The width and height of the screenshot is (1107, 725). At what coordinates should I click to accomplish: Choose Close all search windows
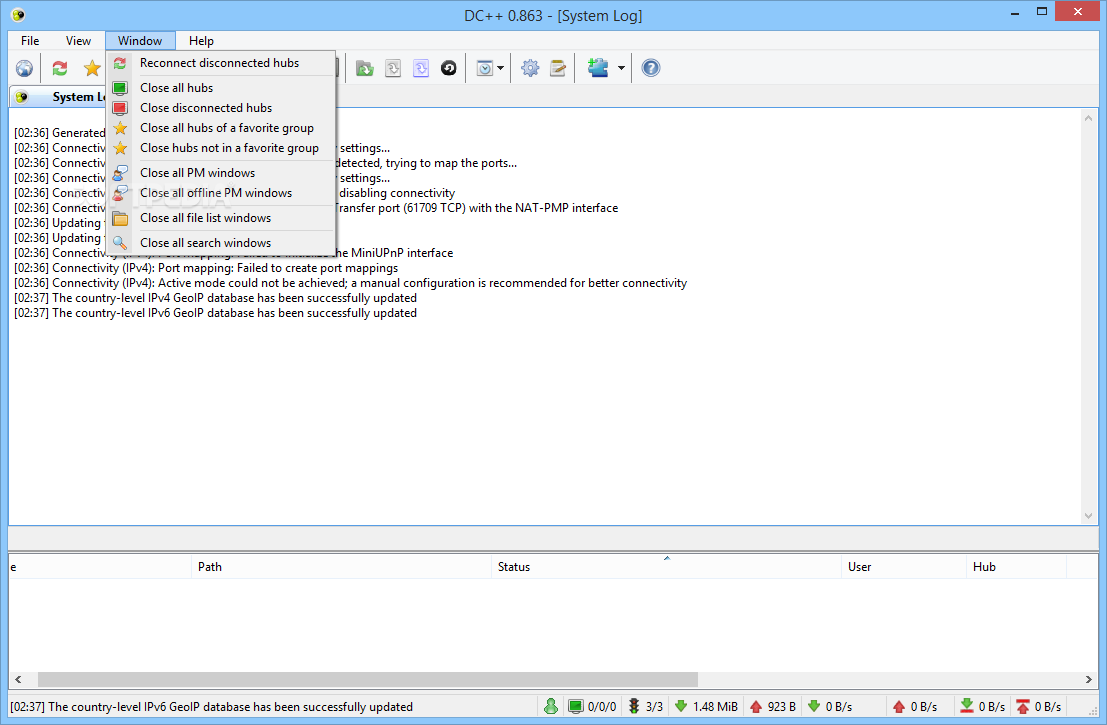[x=220, y=243]
